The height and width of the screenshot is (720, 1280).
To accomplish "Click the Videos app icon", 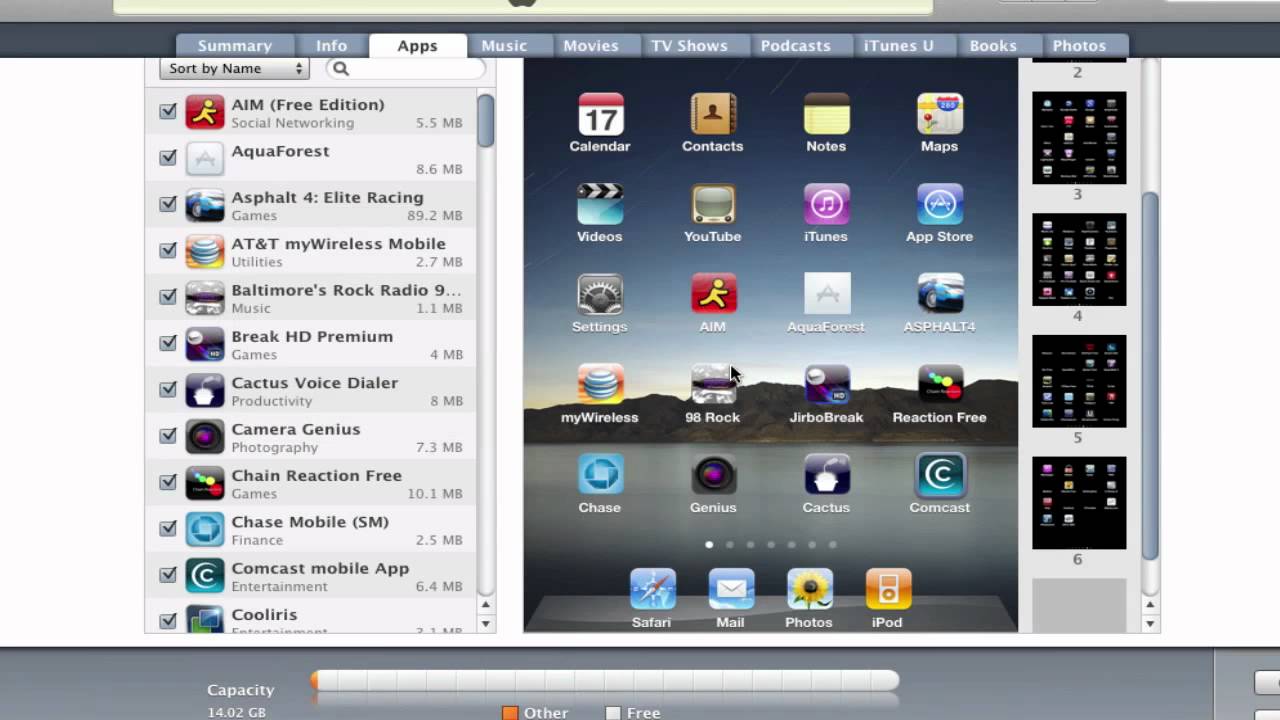I will (600, 204).
